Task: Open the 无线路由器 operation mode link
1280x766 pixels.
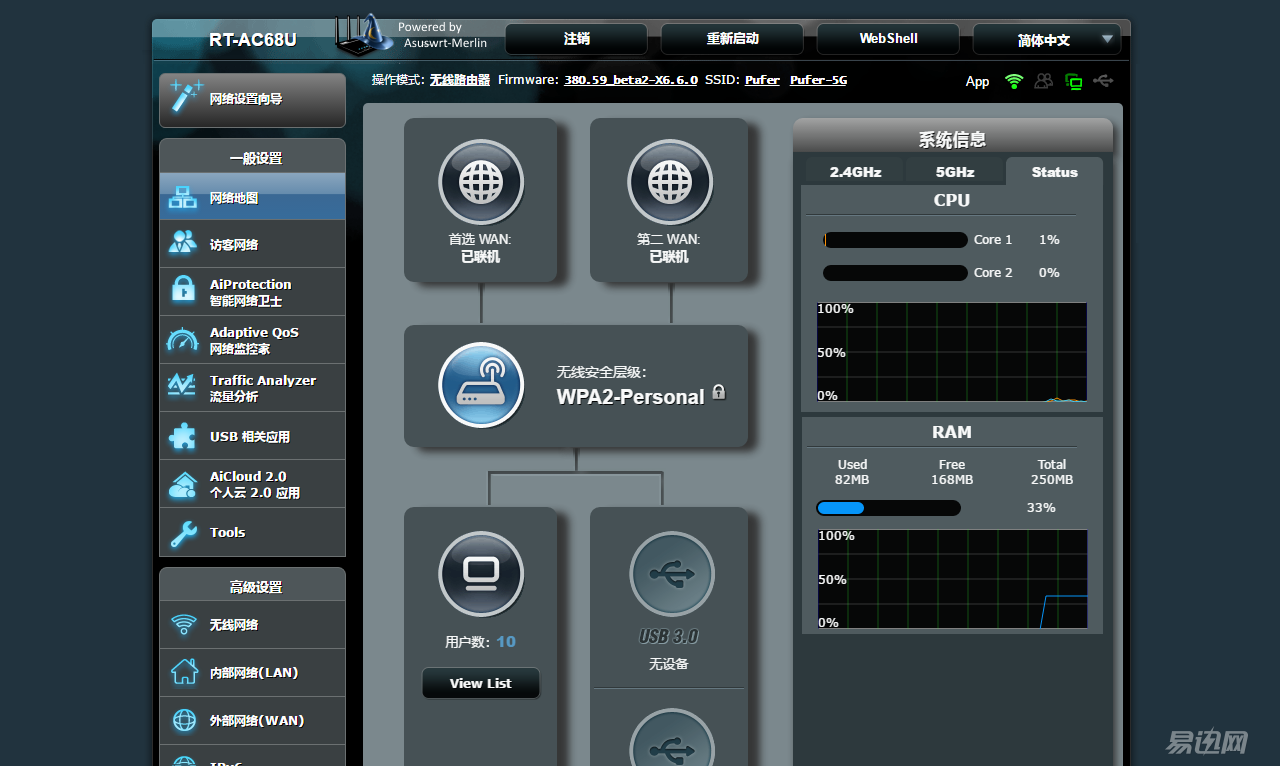Action: pyautogui.click(x=460, y=80)
